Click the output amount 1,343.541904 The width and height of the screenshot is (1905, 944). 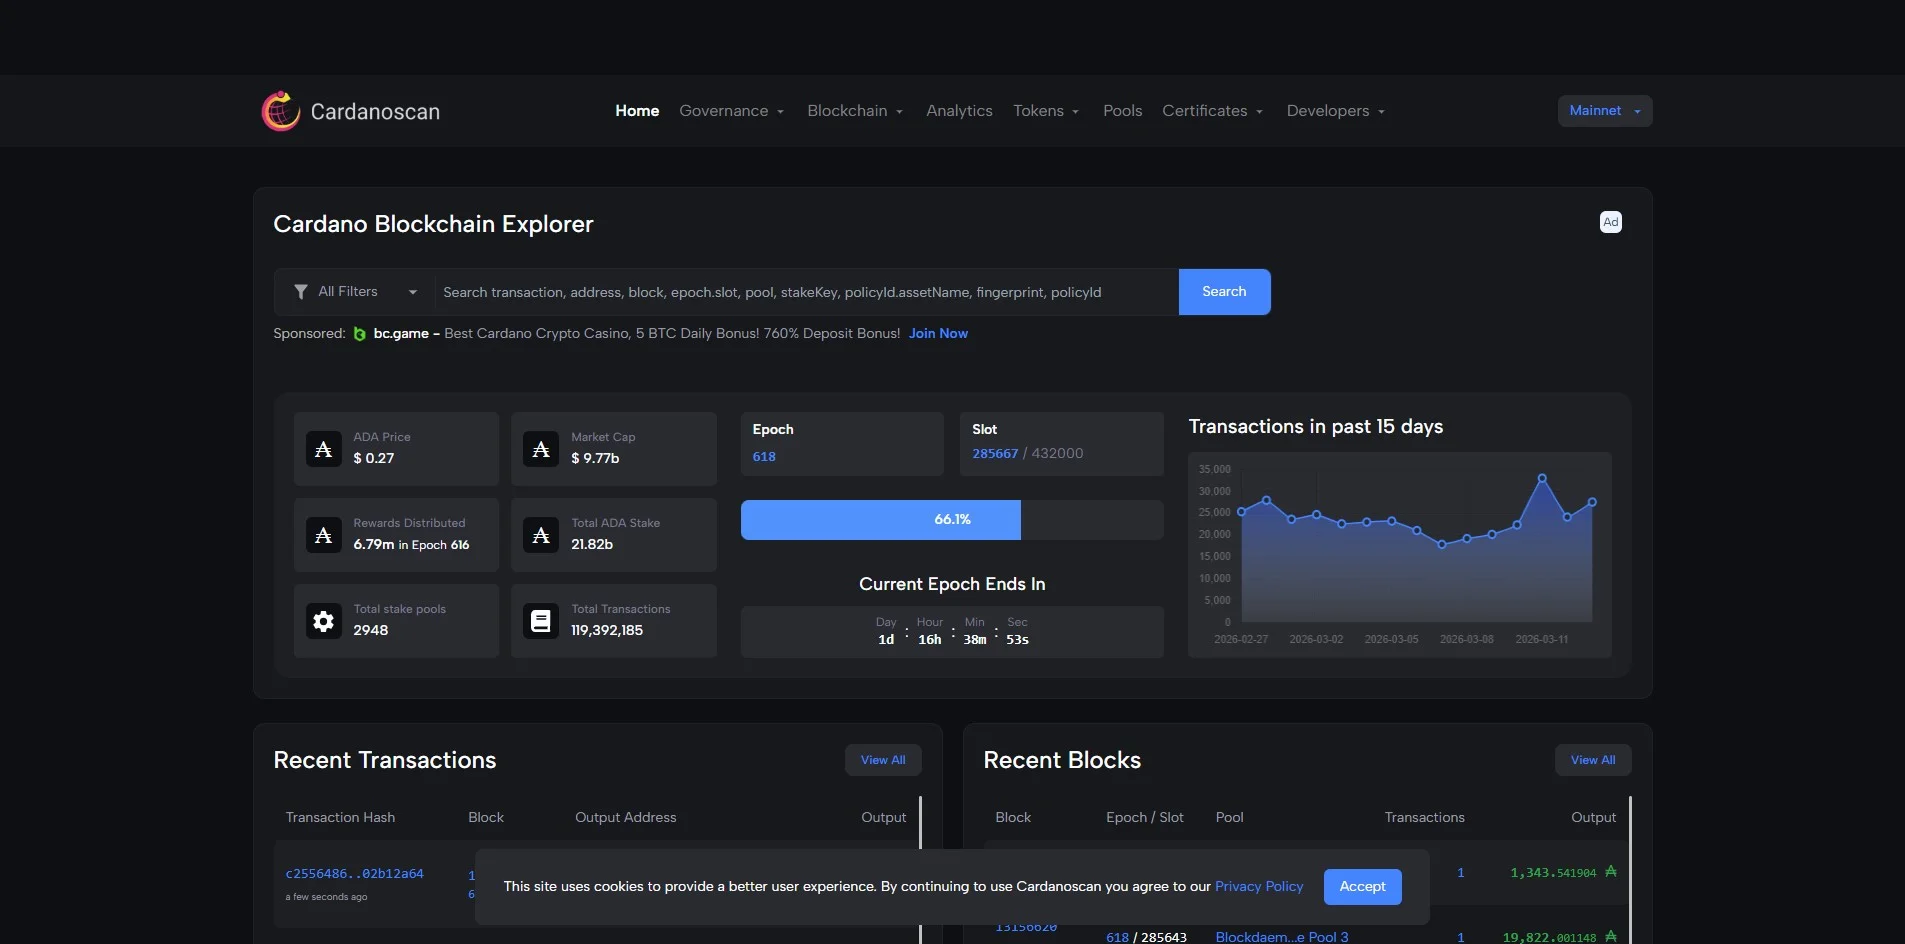pyautogui.click(x=1553, y=873)
